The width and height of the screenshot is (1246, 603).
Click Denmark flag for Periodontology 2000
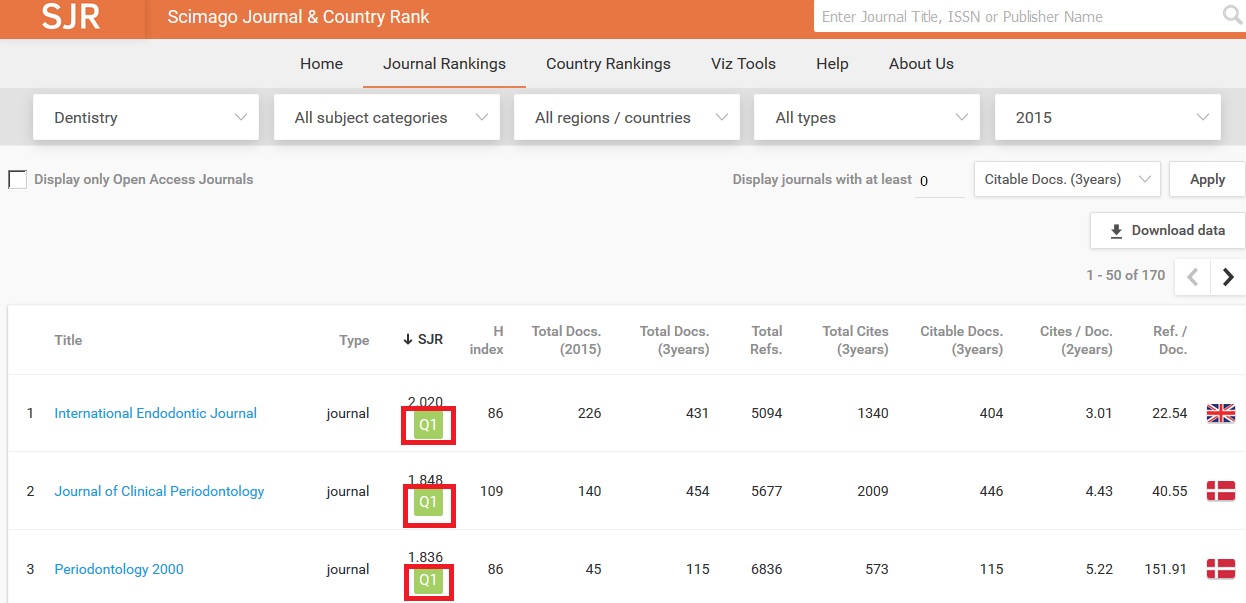click(x=1221, y=569)
